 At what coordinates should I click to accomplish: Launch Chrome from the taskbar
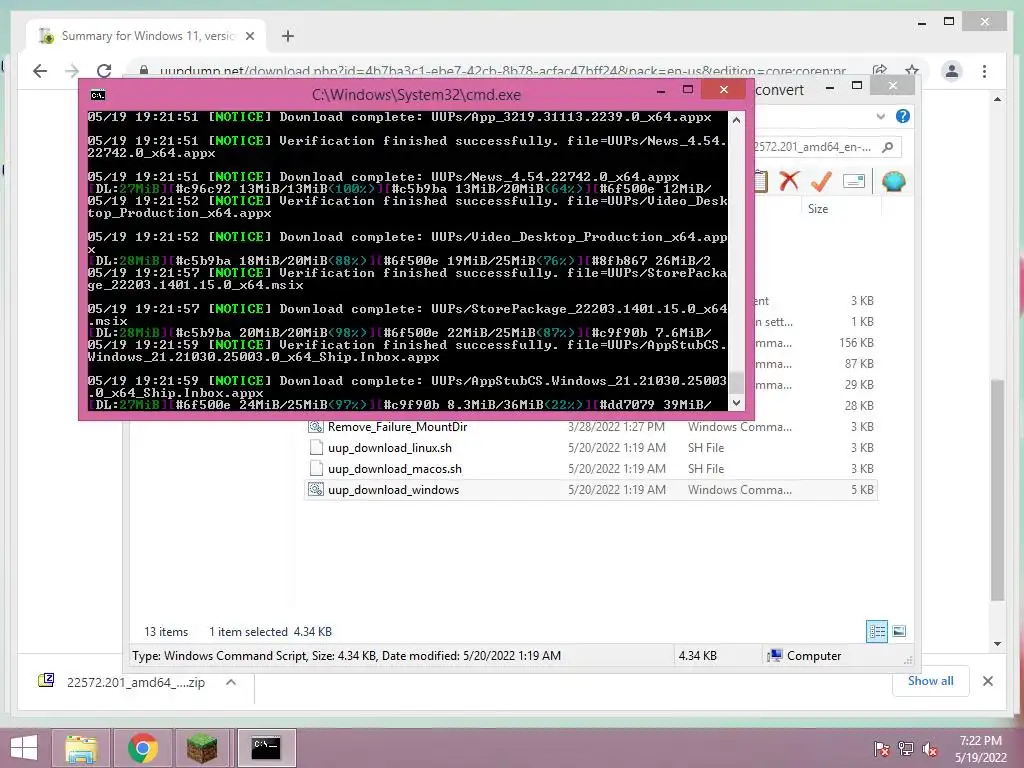142,748
